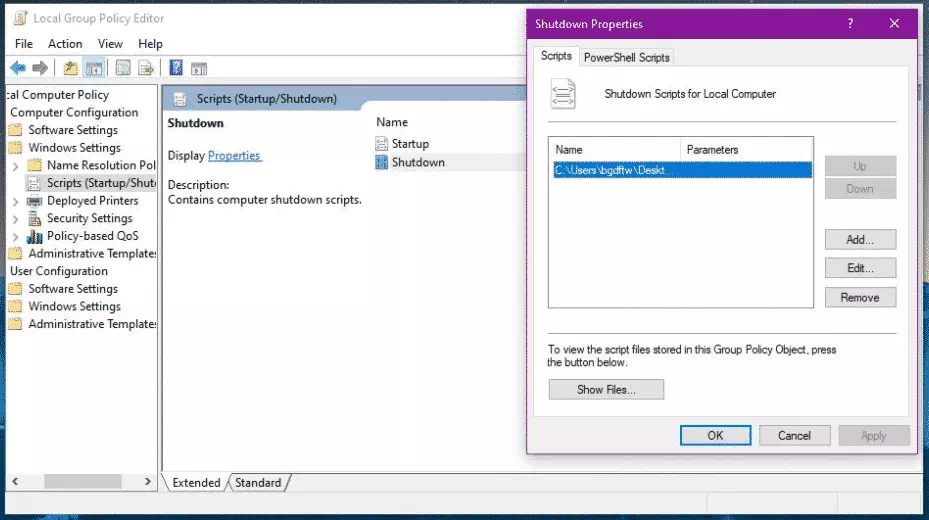Select Startup in the scripts list
The image size is (929, 520).
point(410,144)
